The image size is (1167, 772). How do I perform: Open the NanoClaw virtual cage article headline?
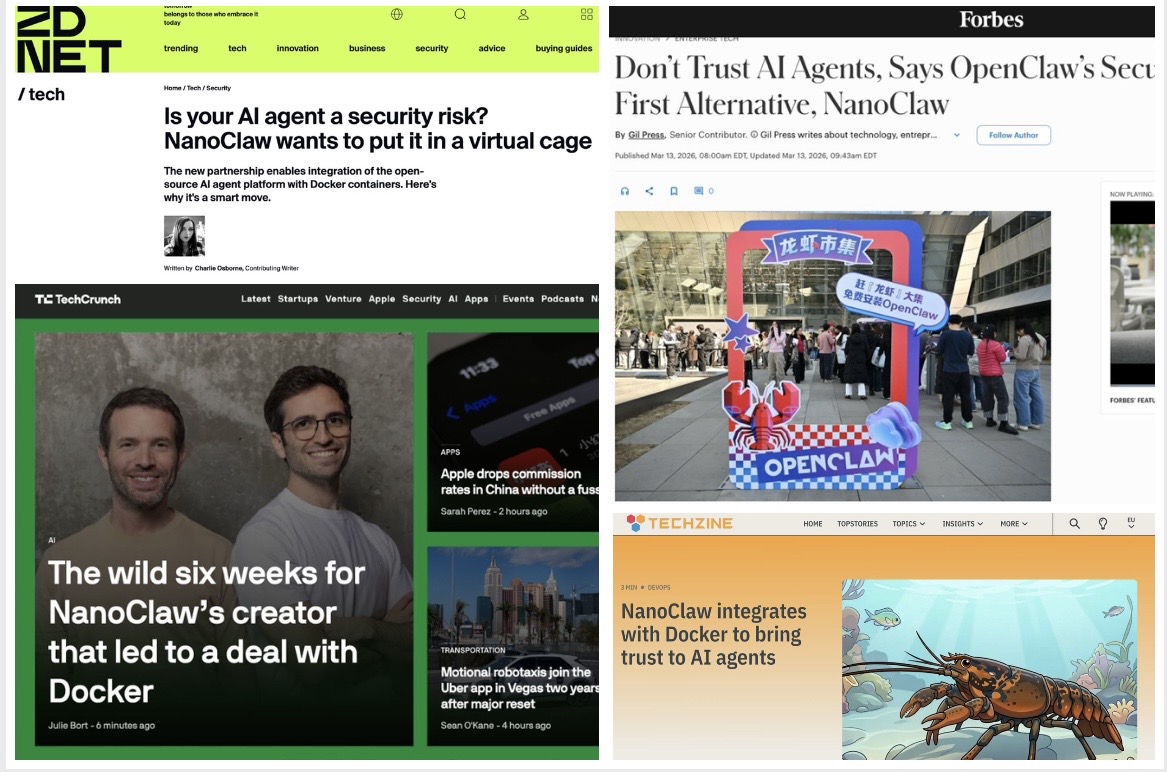coord(378,128)
